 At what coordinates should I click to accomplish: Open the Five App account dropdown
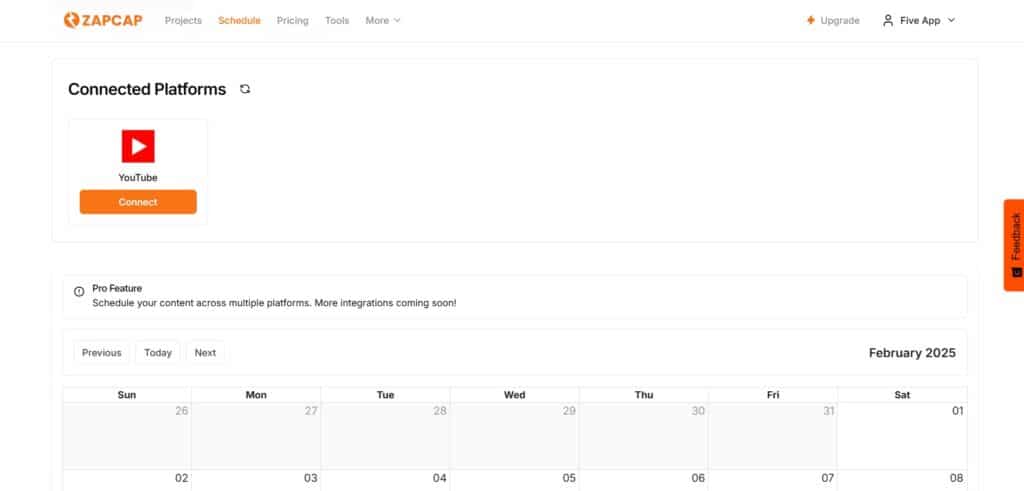click(x=919, y=20)
